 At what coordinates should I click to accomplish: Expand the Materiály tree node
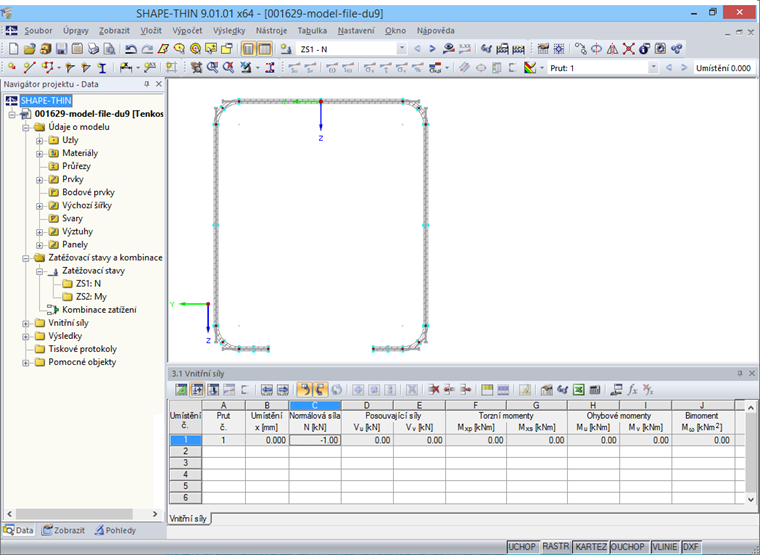pyautogui.click(x=40, y=154)
